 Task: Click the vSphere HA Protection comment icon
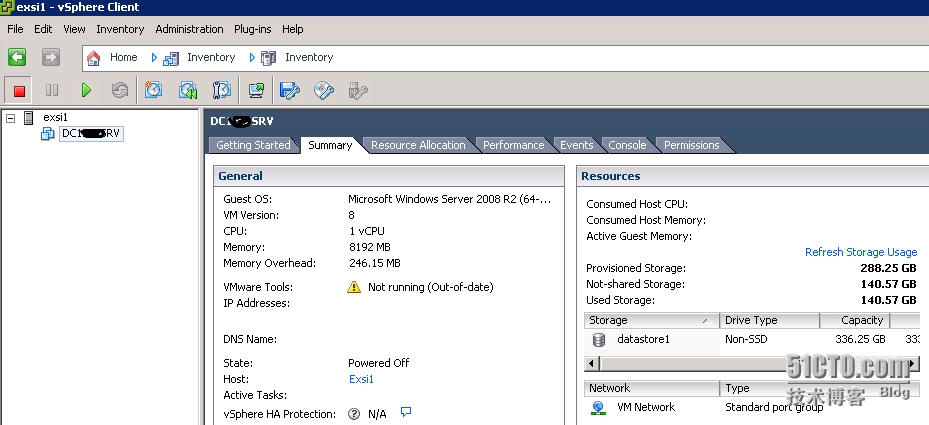[406, 412]
